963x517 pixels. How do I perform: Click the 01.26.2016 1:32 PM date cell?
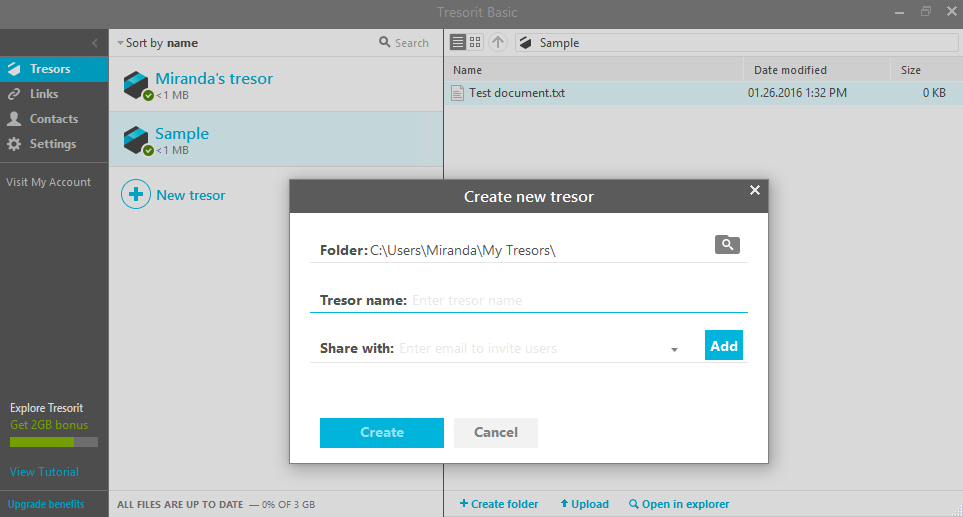tap(797, 93)
